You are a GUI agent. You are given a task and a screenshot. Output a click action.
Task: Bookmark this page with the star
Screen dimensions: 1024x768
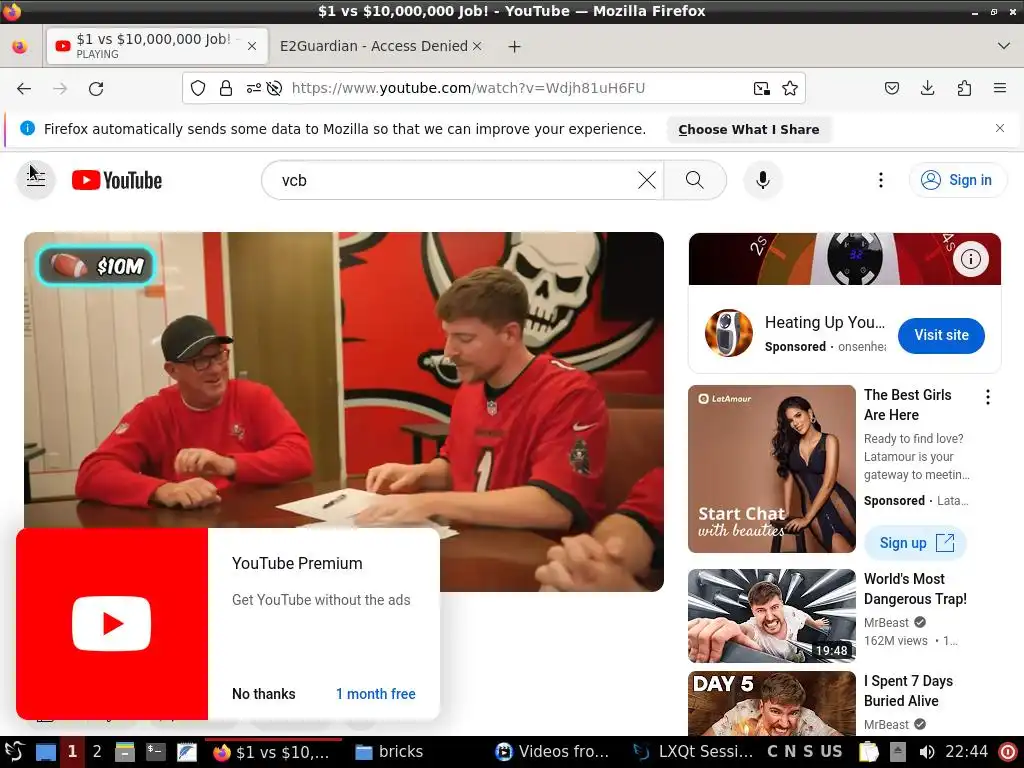pyautogui.click(x=790, y=88)
